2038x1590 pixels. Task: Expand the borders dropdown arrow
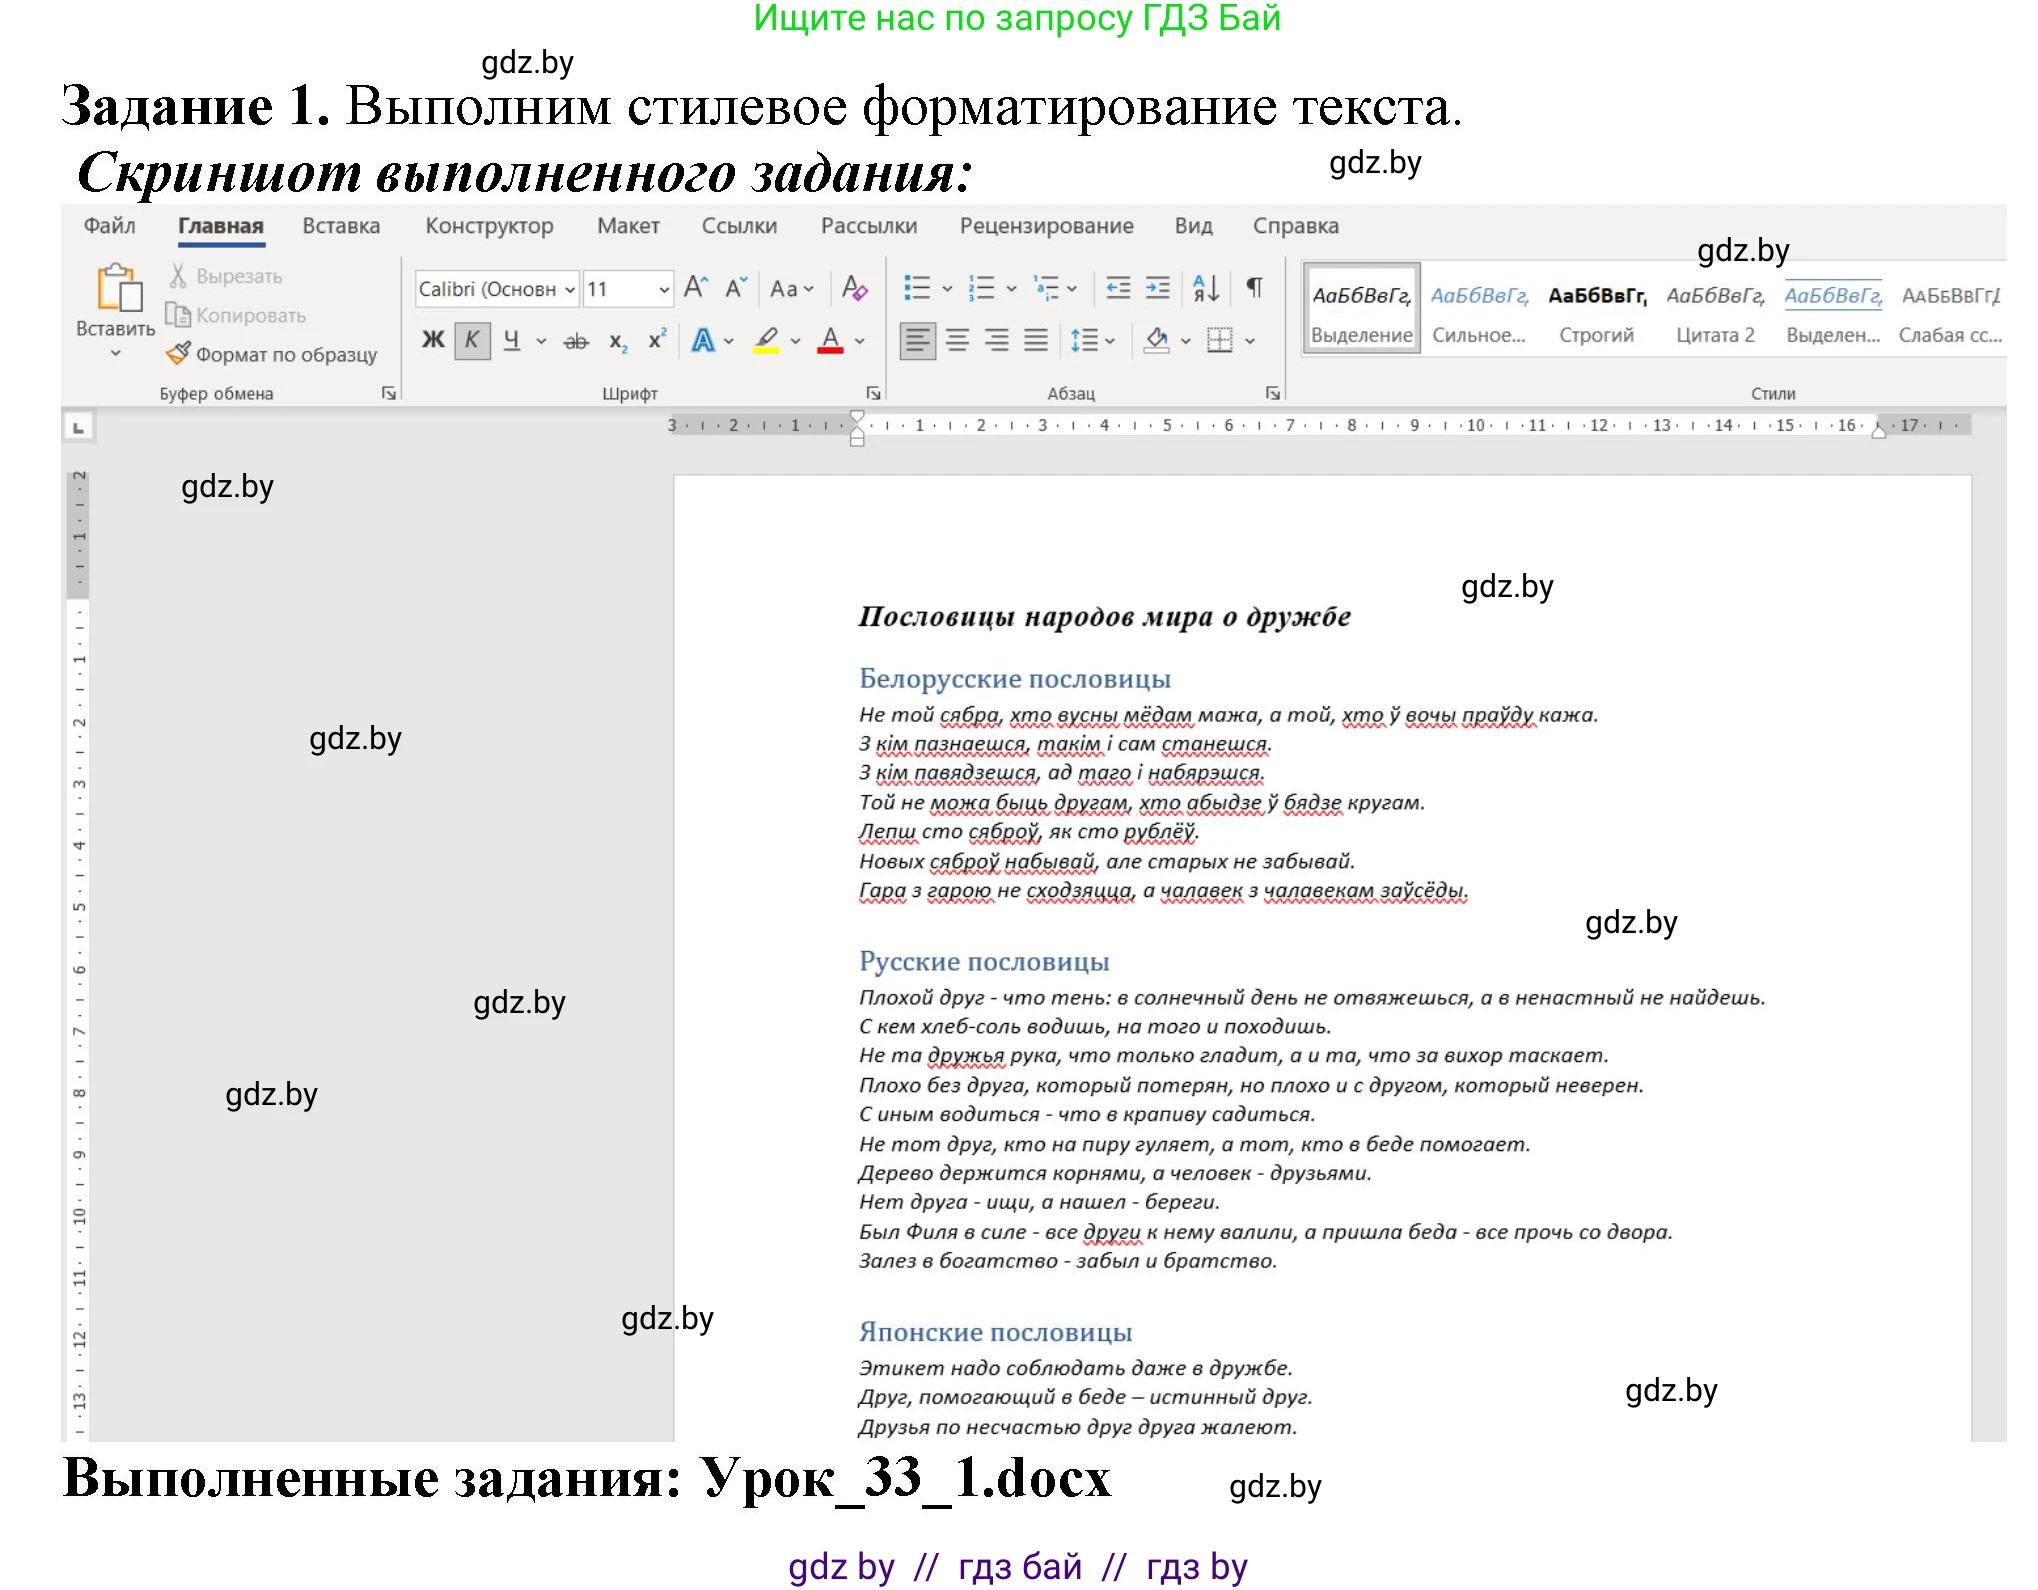tap(1250, 341)
